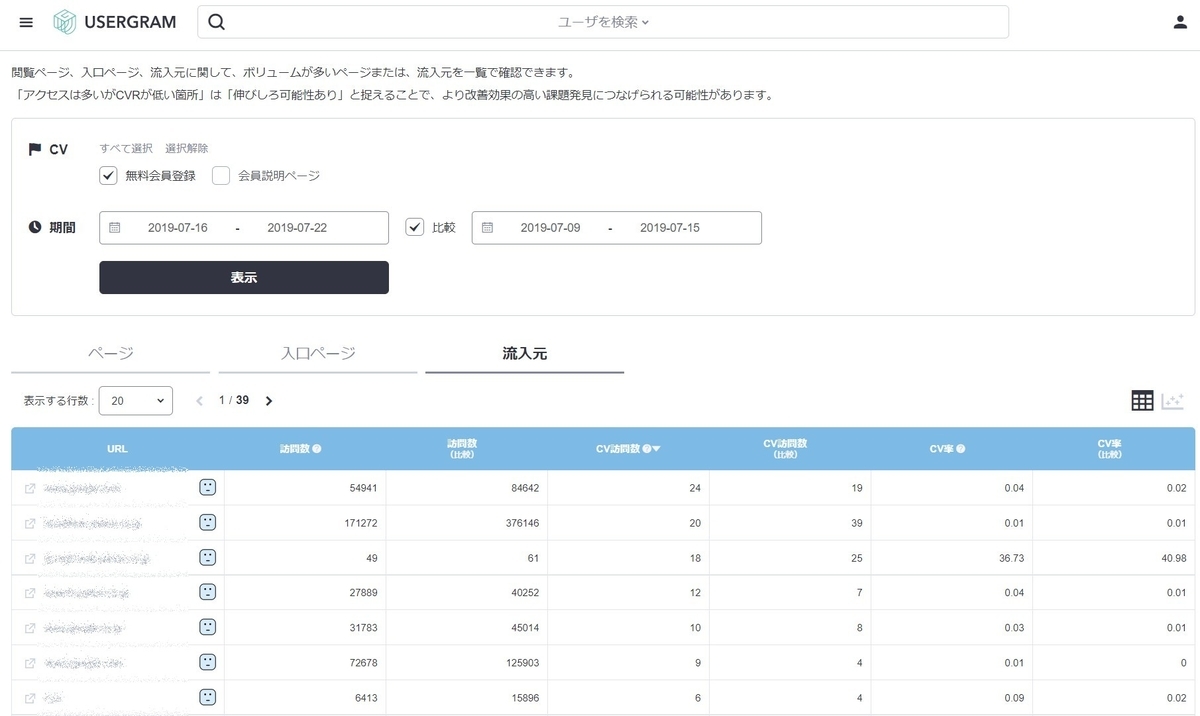This screenshot has width=1200, height=716.
Task: Open end date 2019-07-22 field
Action: point(297,228)
